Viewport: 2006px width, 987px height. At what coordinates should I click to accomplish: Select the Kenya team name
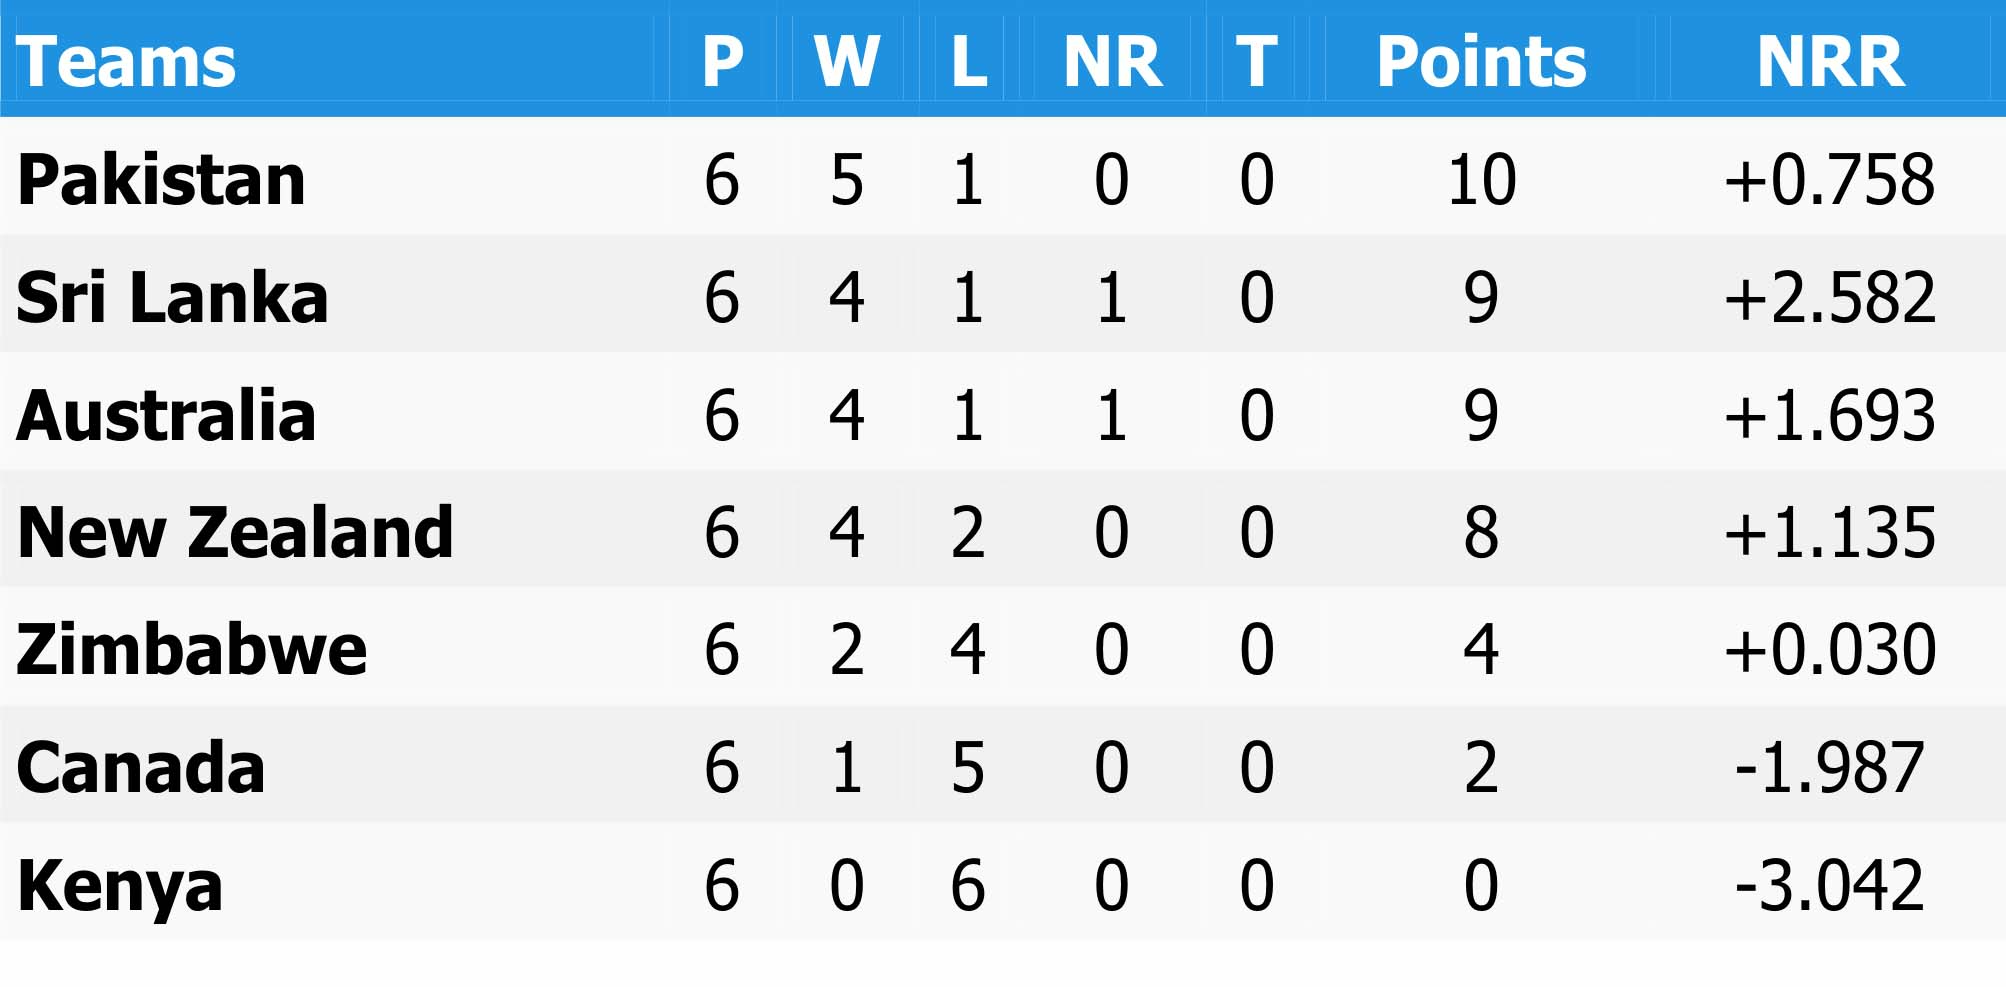(120, 886)
